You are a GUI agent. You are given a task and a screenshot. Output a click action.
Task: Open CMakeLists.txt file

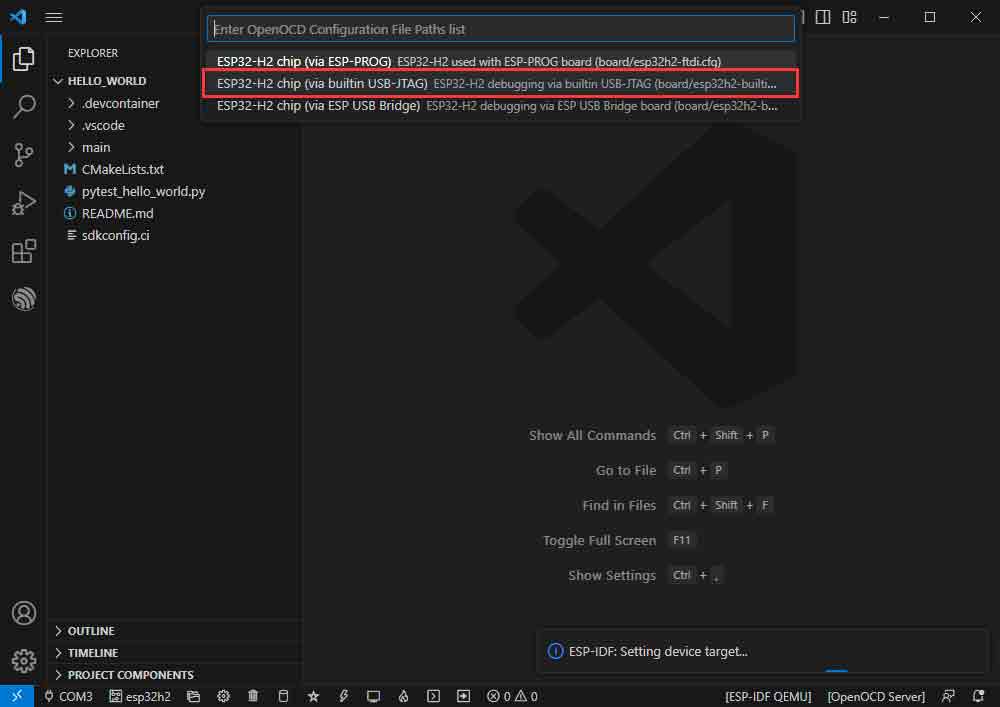pos(122,170)
